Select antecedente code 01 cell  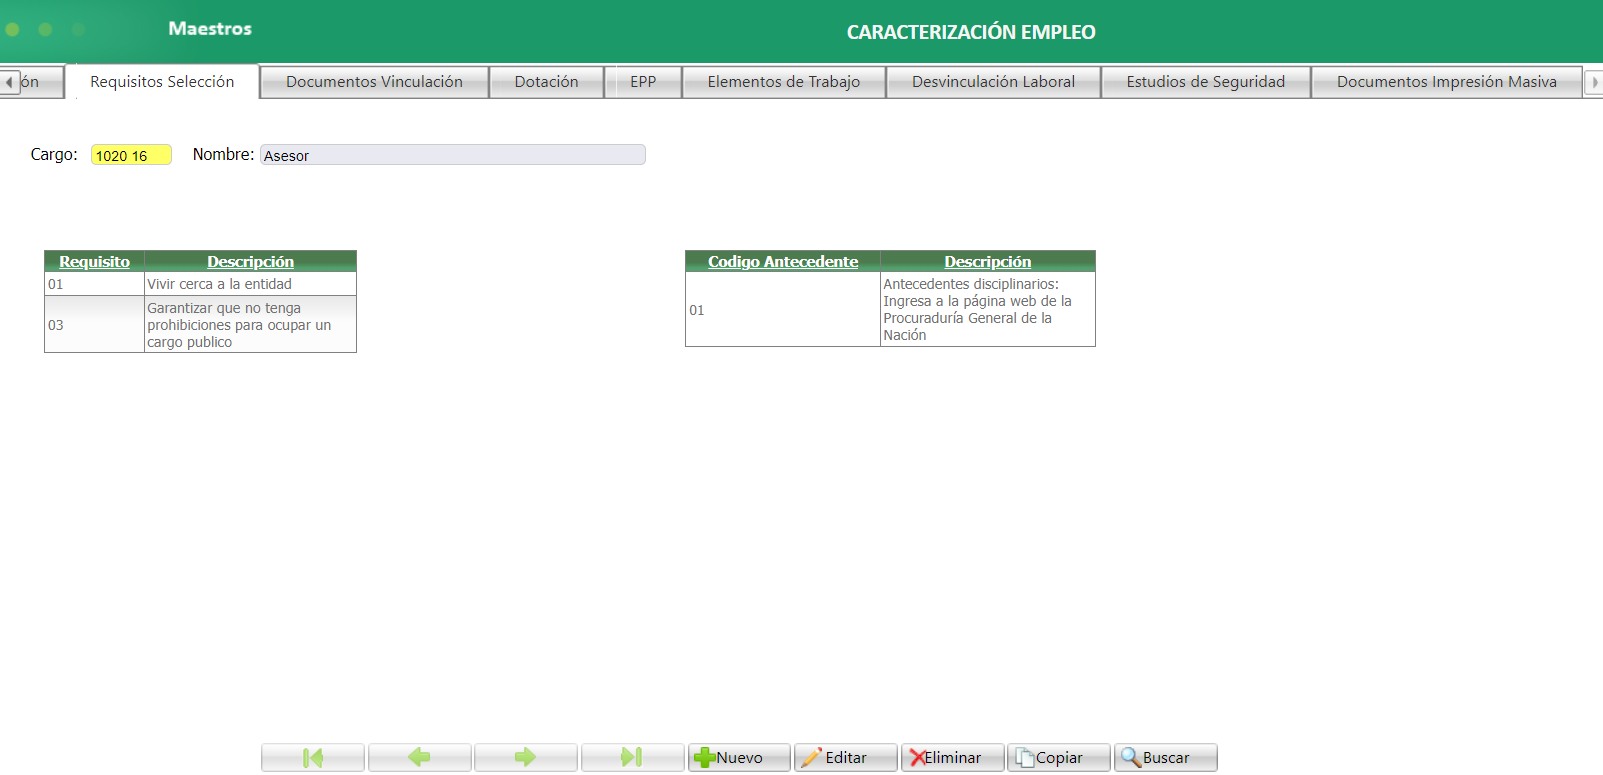coord(783,309)
